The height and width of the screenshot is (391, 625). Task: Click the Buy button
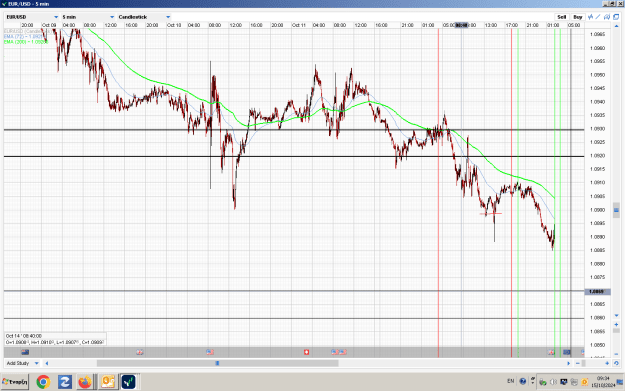click(578, 17)
